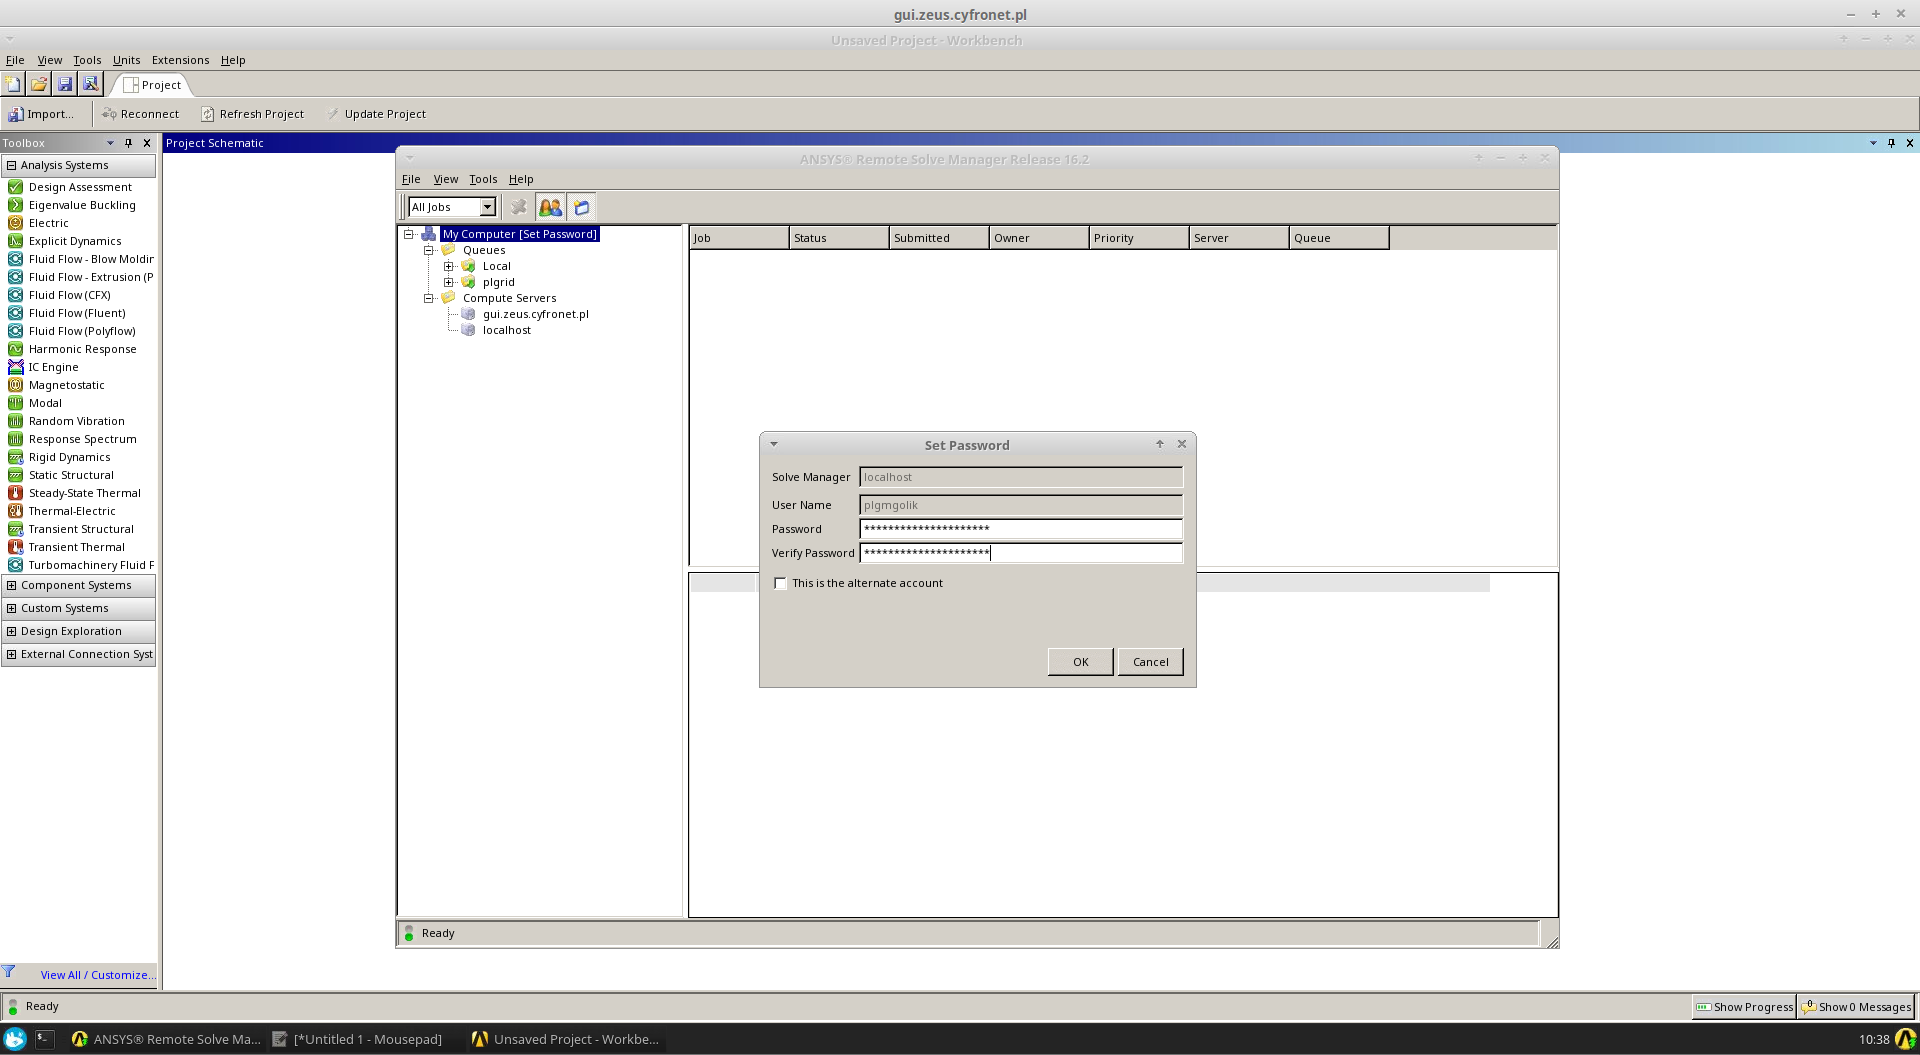Click Refresh Project

pos(253,114)
